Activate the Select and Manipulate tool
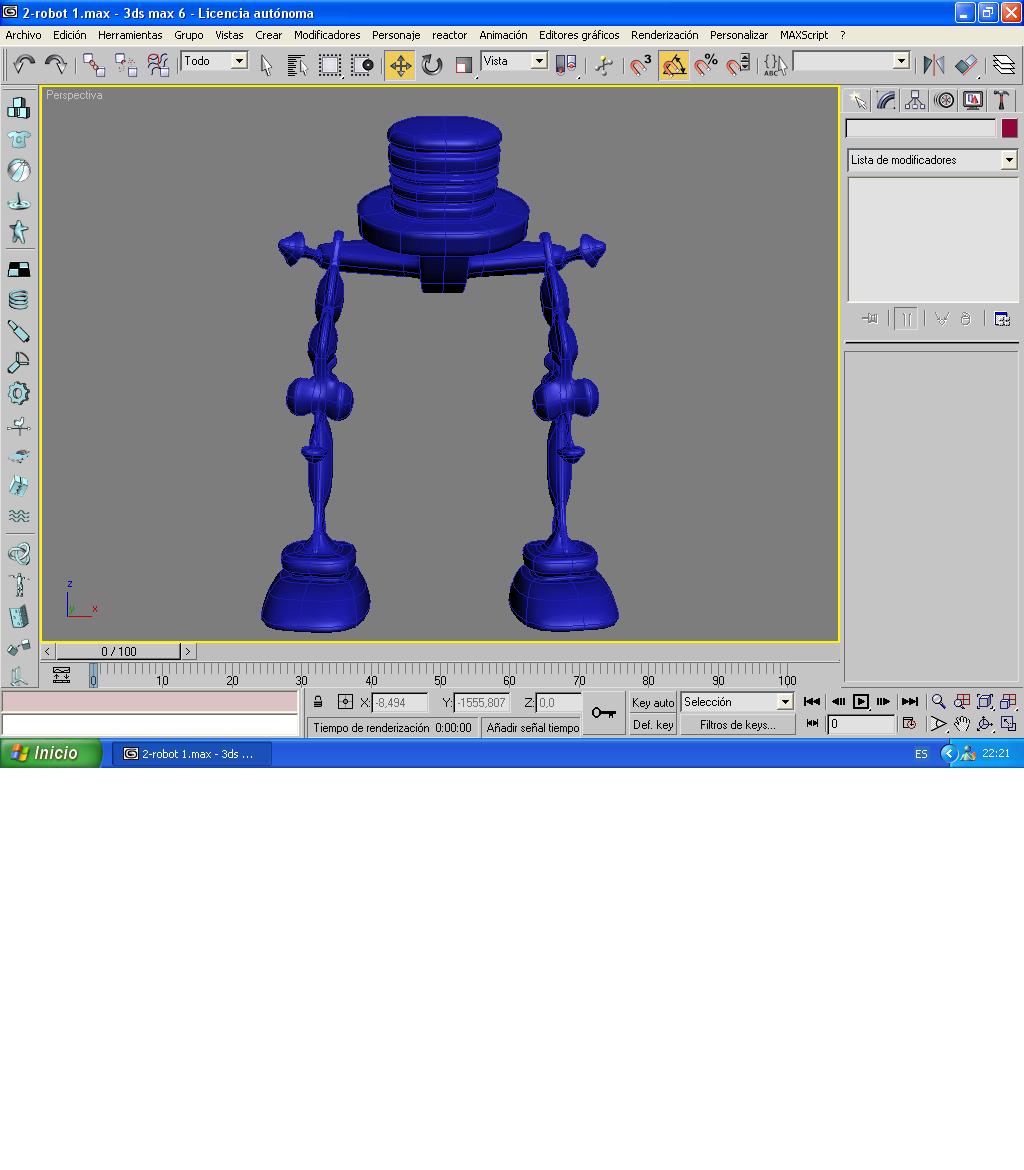 604,65
